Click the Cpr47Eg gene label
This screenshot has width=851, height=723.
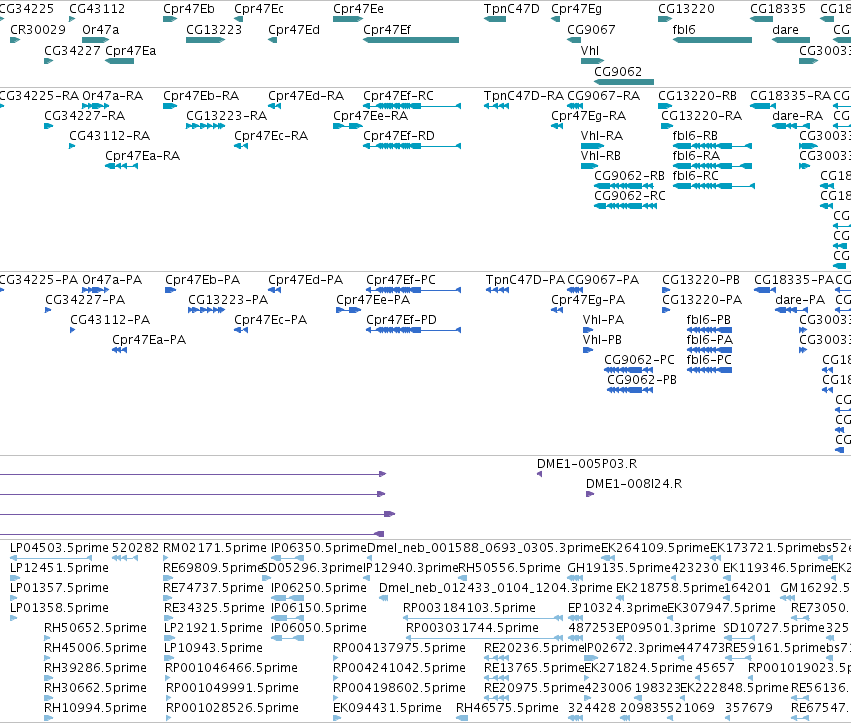(x=576, y=9)
